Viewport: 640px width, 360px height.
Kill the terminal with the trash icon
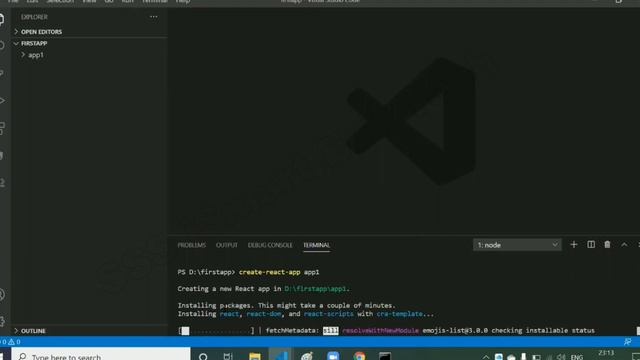point(607,244)
